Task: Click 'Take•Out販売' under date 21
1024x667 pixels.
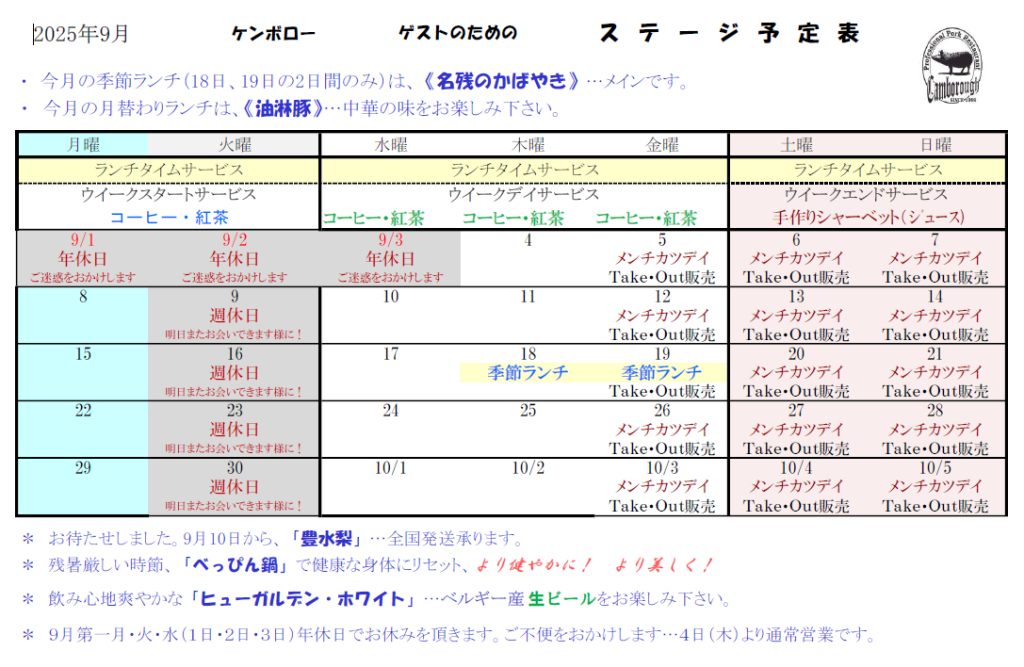Action: tap(935, 391)
